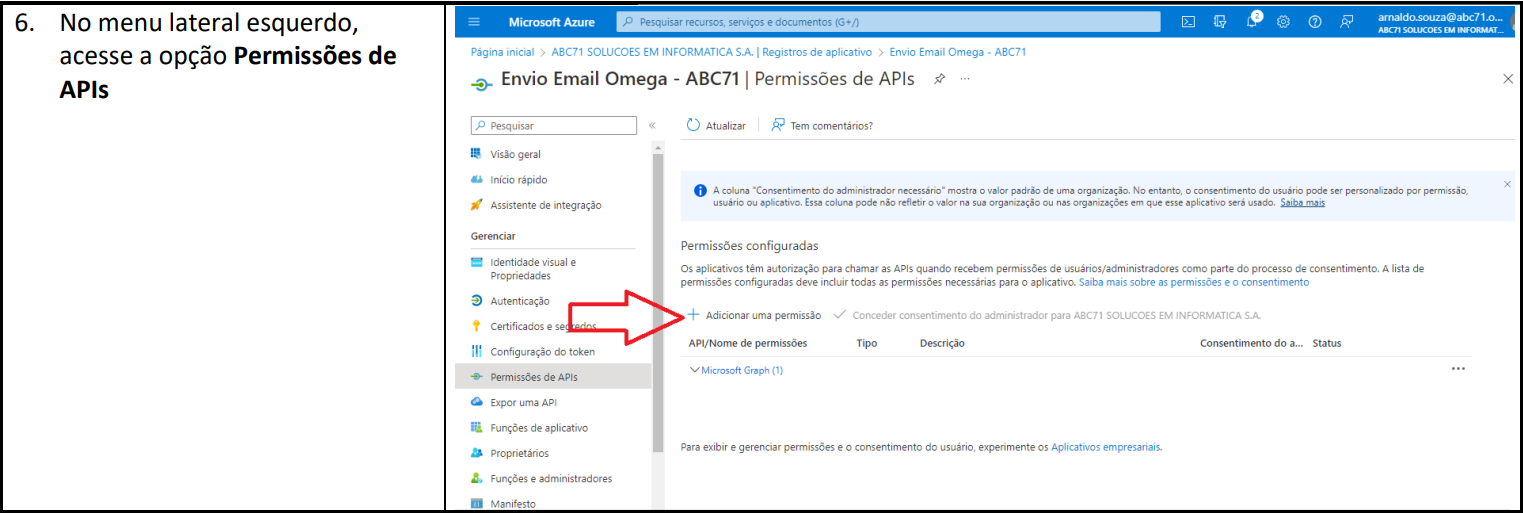Open the arnaldo.souza account menu
The width and height of the screenshot is (1523, 513).
(x=1441, y=22)
